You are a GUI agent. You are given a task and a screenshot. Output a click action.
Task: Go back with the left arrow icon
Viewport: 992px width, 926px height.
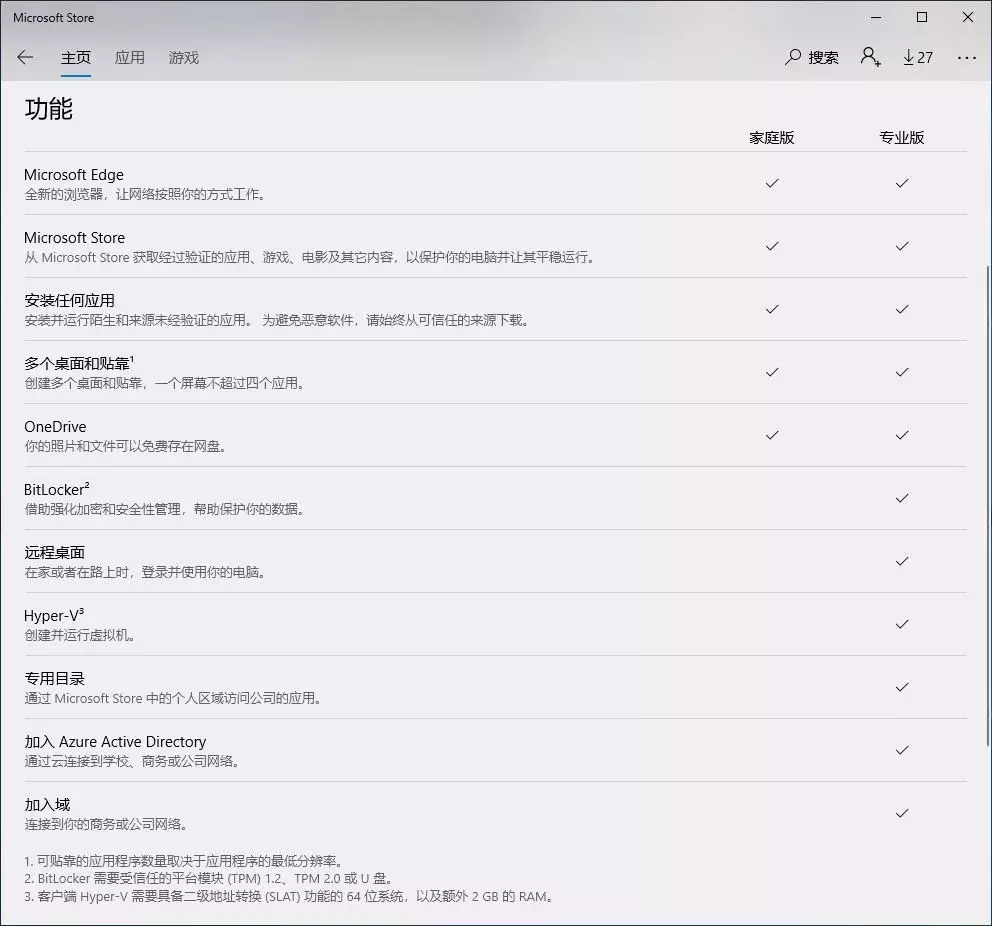pos(25,58)
